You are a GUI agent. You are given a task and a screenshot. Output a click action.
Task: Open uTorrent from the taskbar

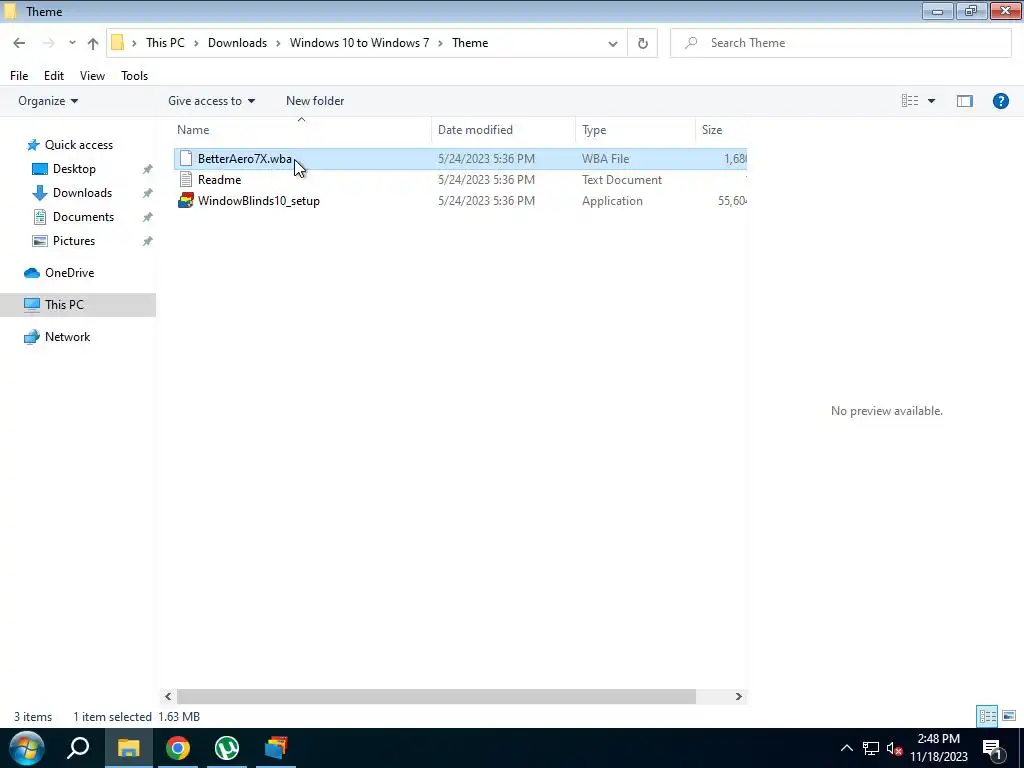pyautogui.click(x=227, y=748)
